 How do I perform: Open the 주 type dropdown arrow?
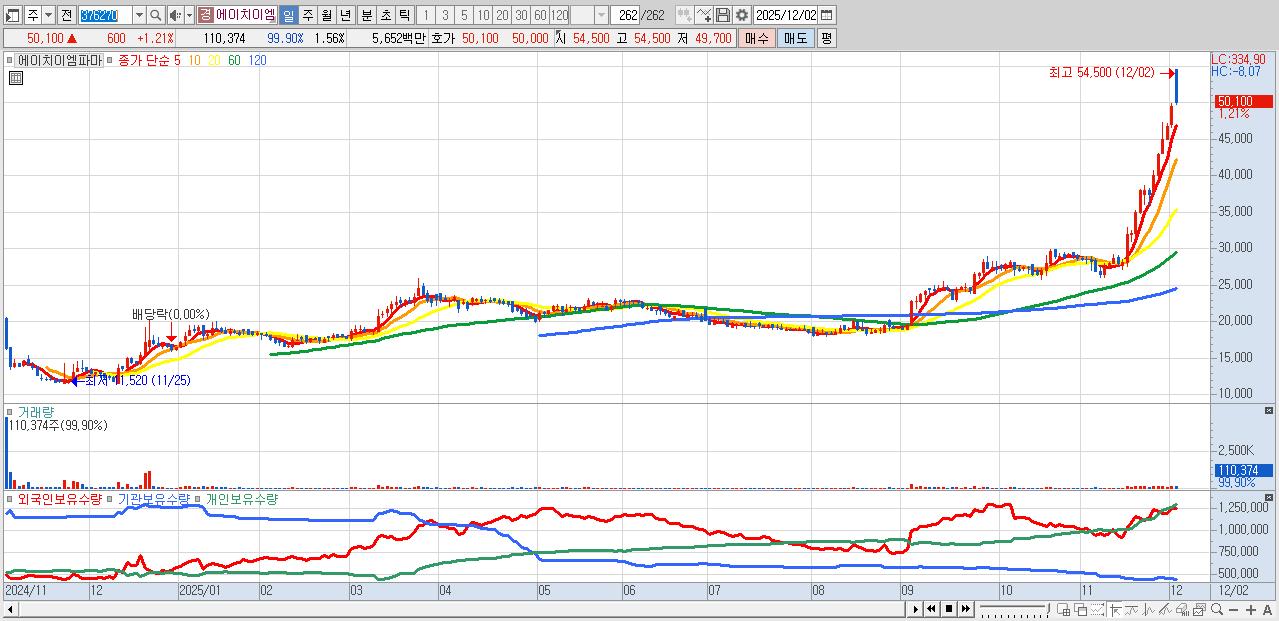(x=47, y=15)
